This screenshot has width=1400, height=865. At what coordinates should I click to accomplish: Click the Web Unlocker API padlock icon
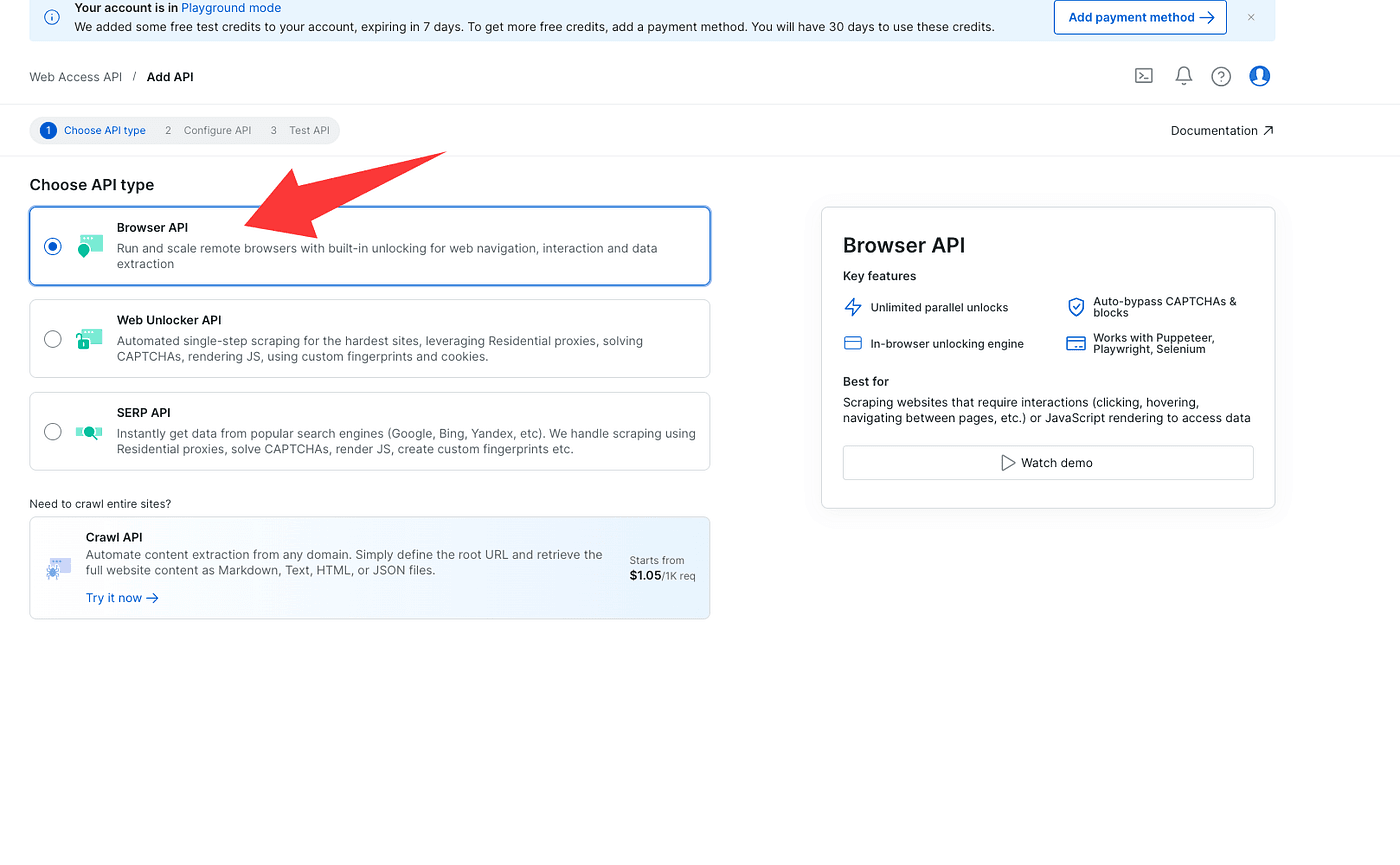(89, 339)
